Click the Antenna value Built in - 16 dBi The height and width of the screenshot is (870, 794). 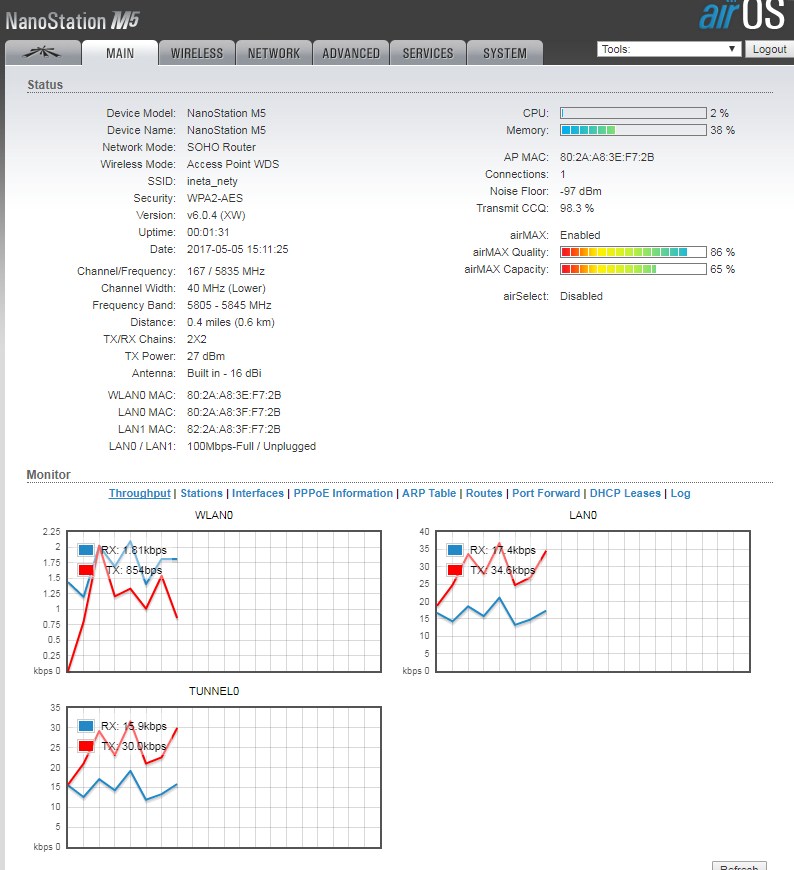[x=224, y=373]
